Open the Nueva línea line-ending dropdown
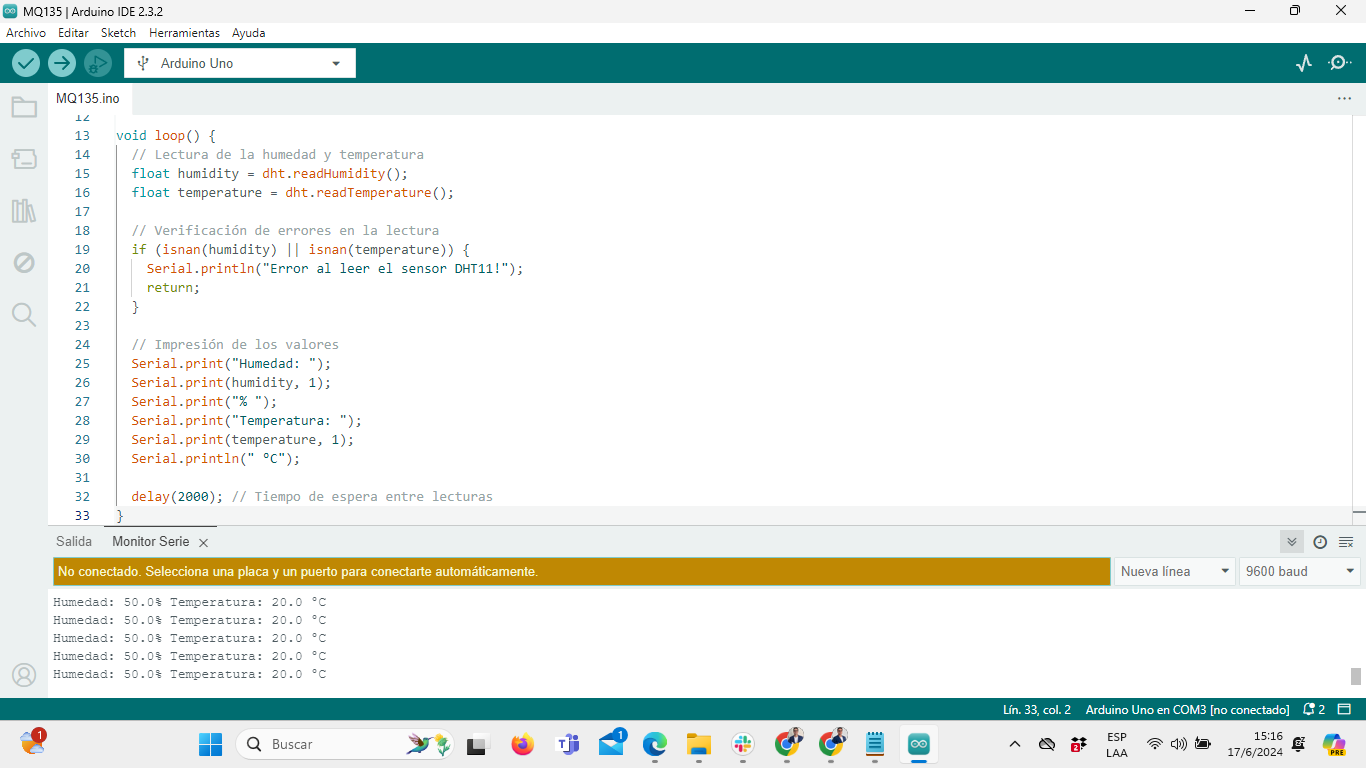The height and width of the screenshot is (768, 1366). (x=1174, y=571)
